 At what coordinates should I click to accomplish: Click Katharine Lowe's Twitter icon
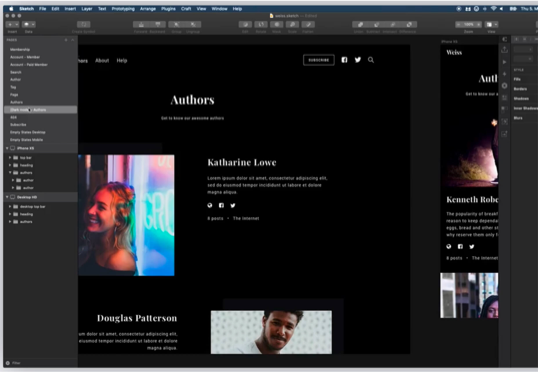click(x=233, y=205)
